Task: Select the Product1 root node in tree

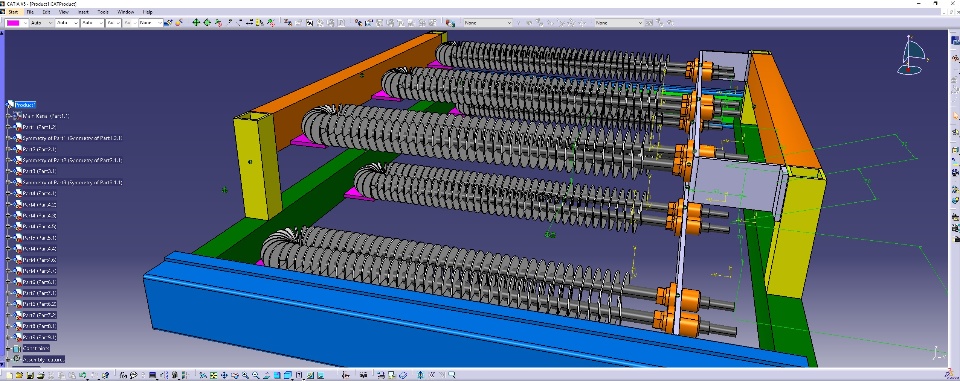Action: (x=24, y=105)
